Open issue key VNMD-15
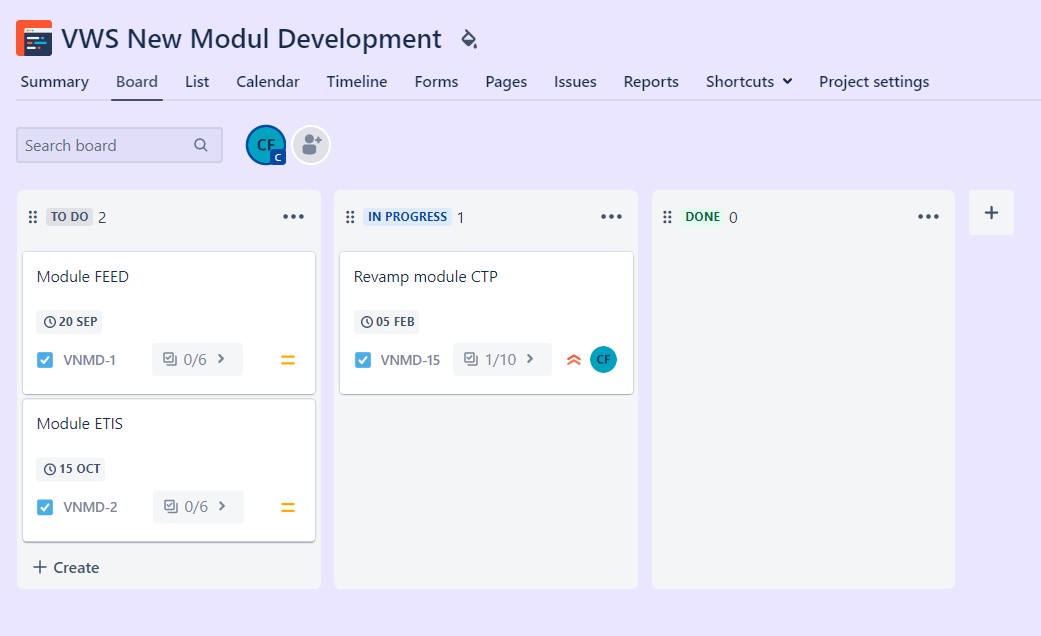The image size is (1041, 636). (x=410, y=360)
